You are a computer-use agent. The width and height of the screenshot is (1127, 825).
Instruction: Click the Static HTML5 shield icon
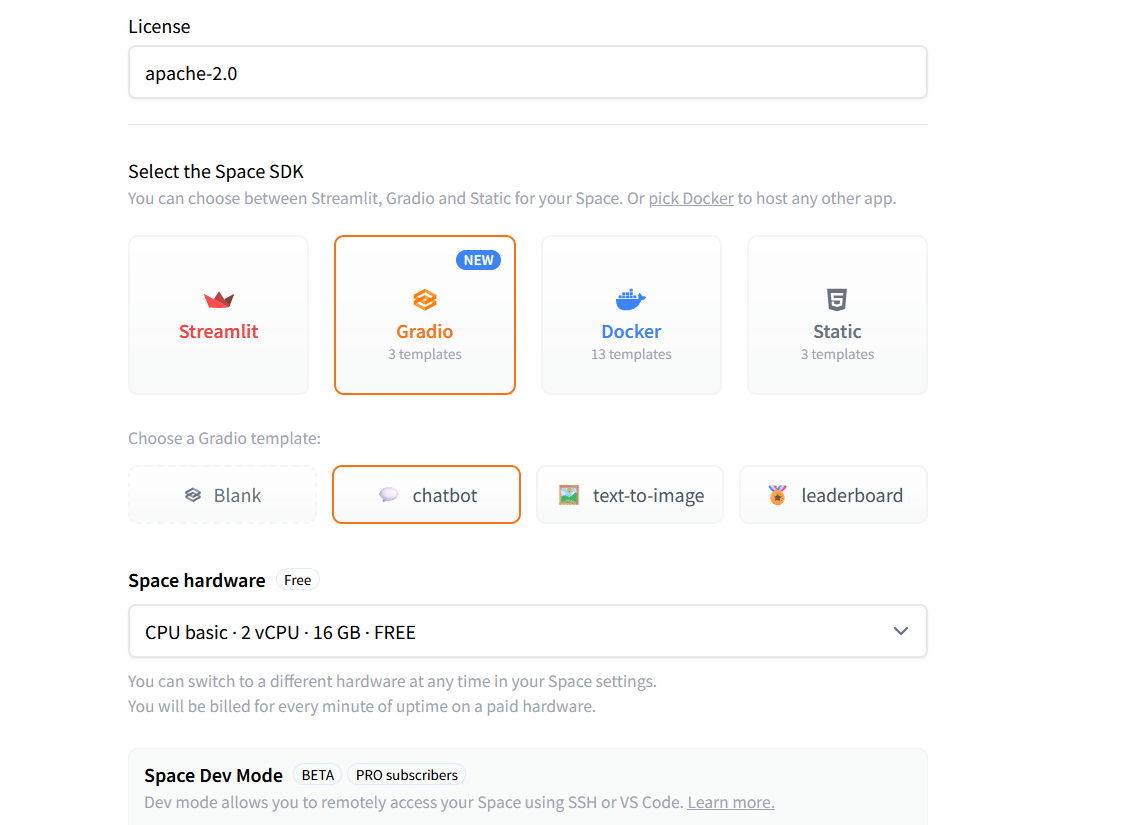837,299
